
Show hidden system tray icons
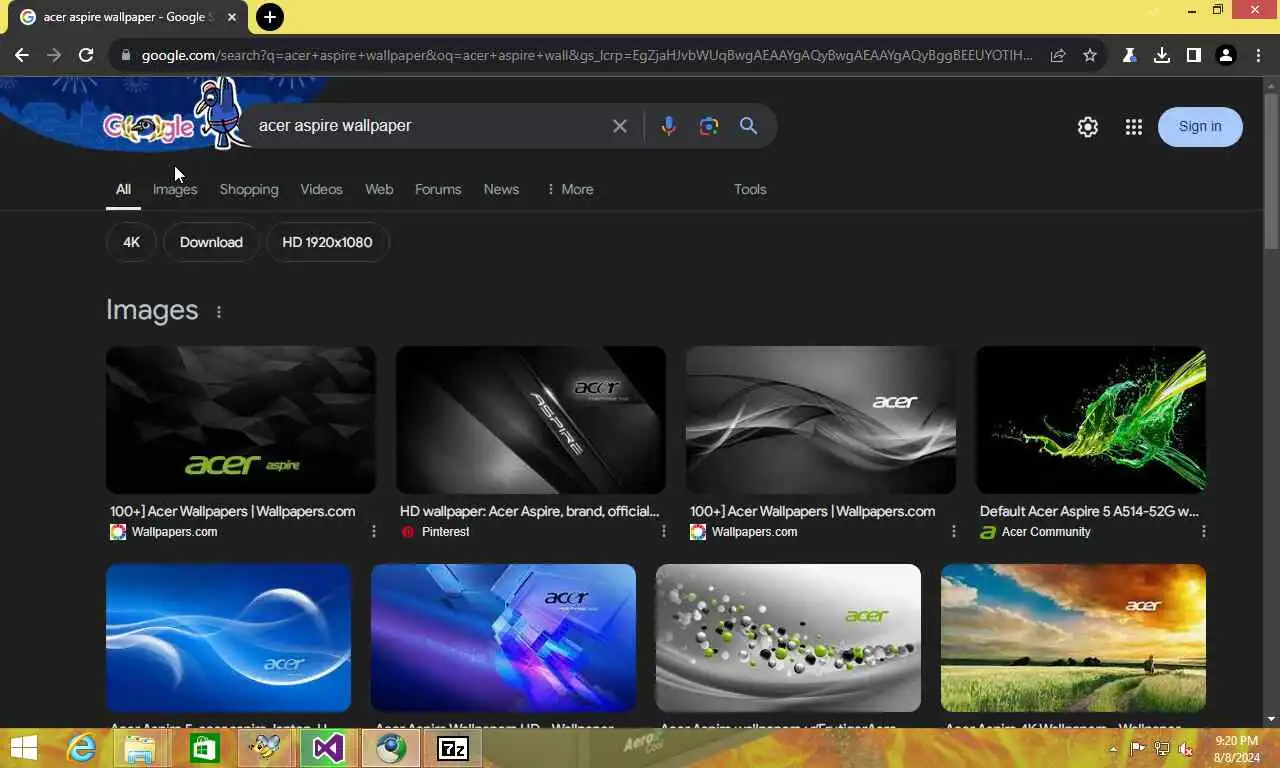point(1114,749)
